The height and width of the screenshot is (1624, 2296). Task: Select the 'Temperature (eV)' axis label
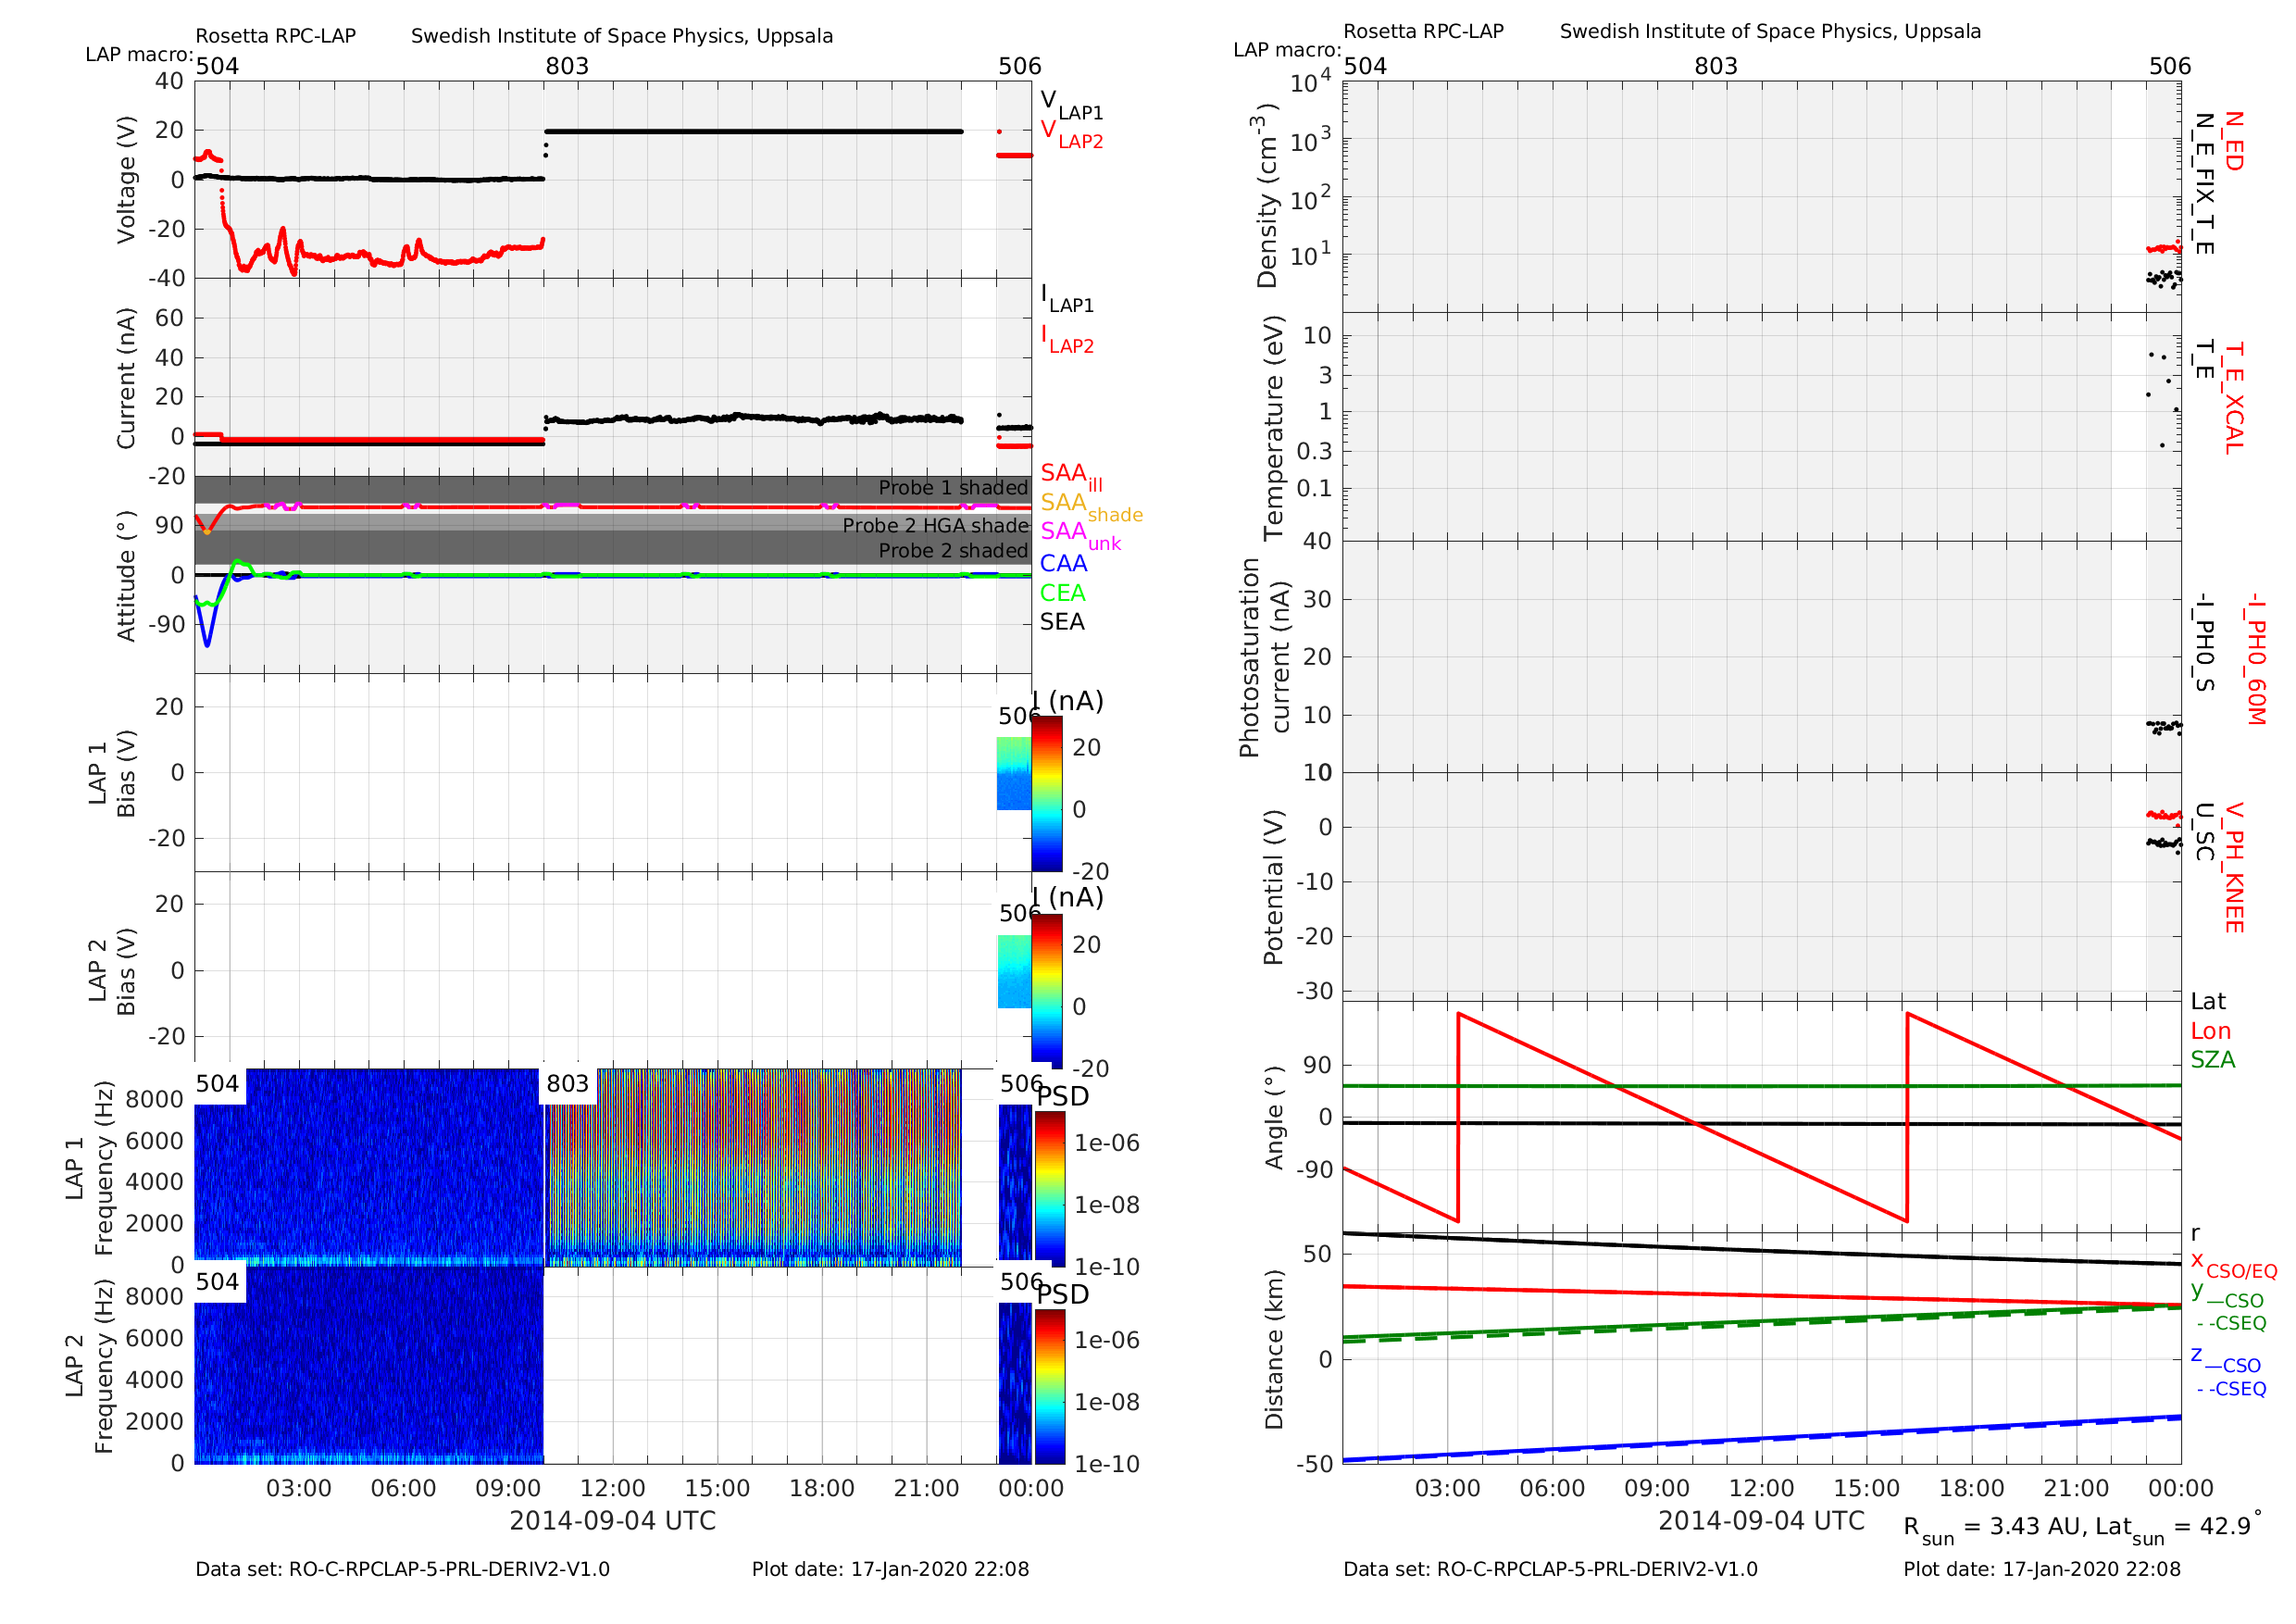[x=1274, y=428]
